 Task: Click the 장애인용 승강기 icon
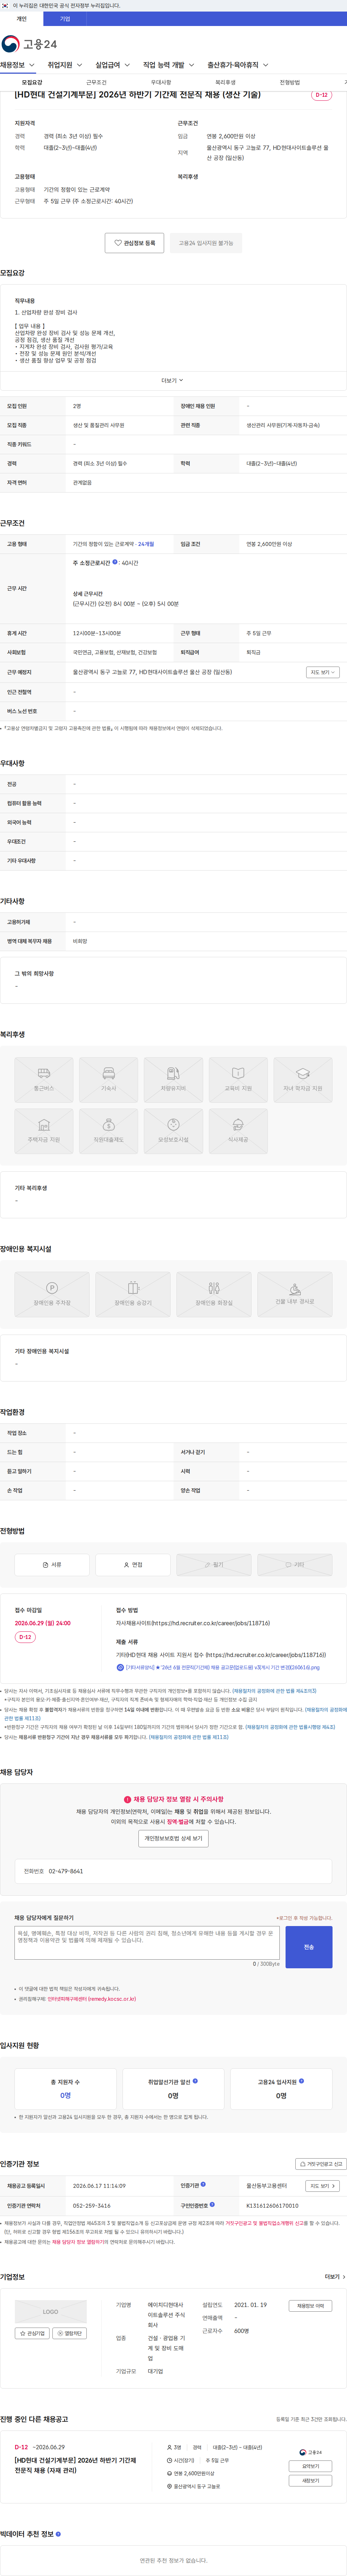(x=133, y=1294)
